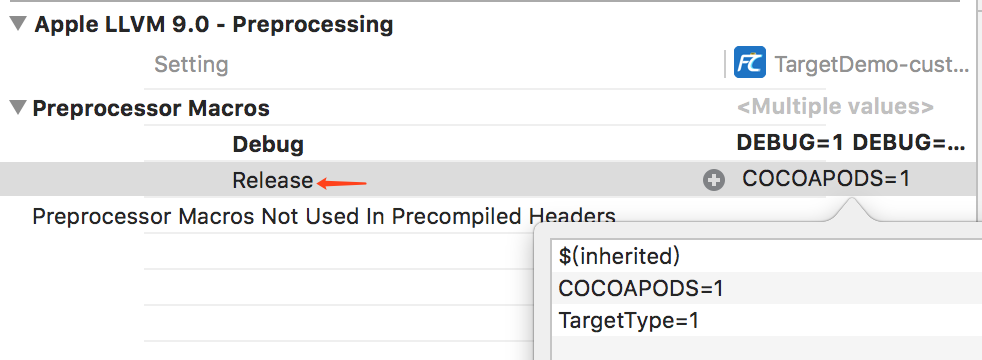Click the Apple LLVM 9.0 Preprocessing title
This screenshot has width=982, height=360.
pyautogui.click(x=214, y=24)
